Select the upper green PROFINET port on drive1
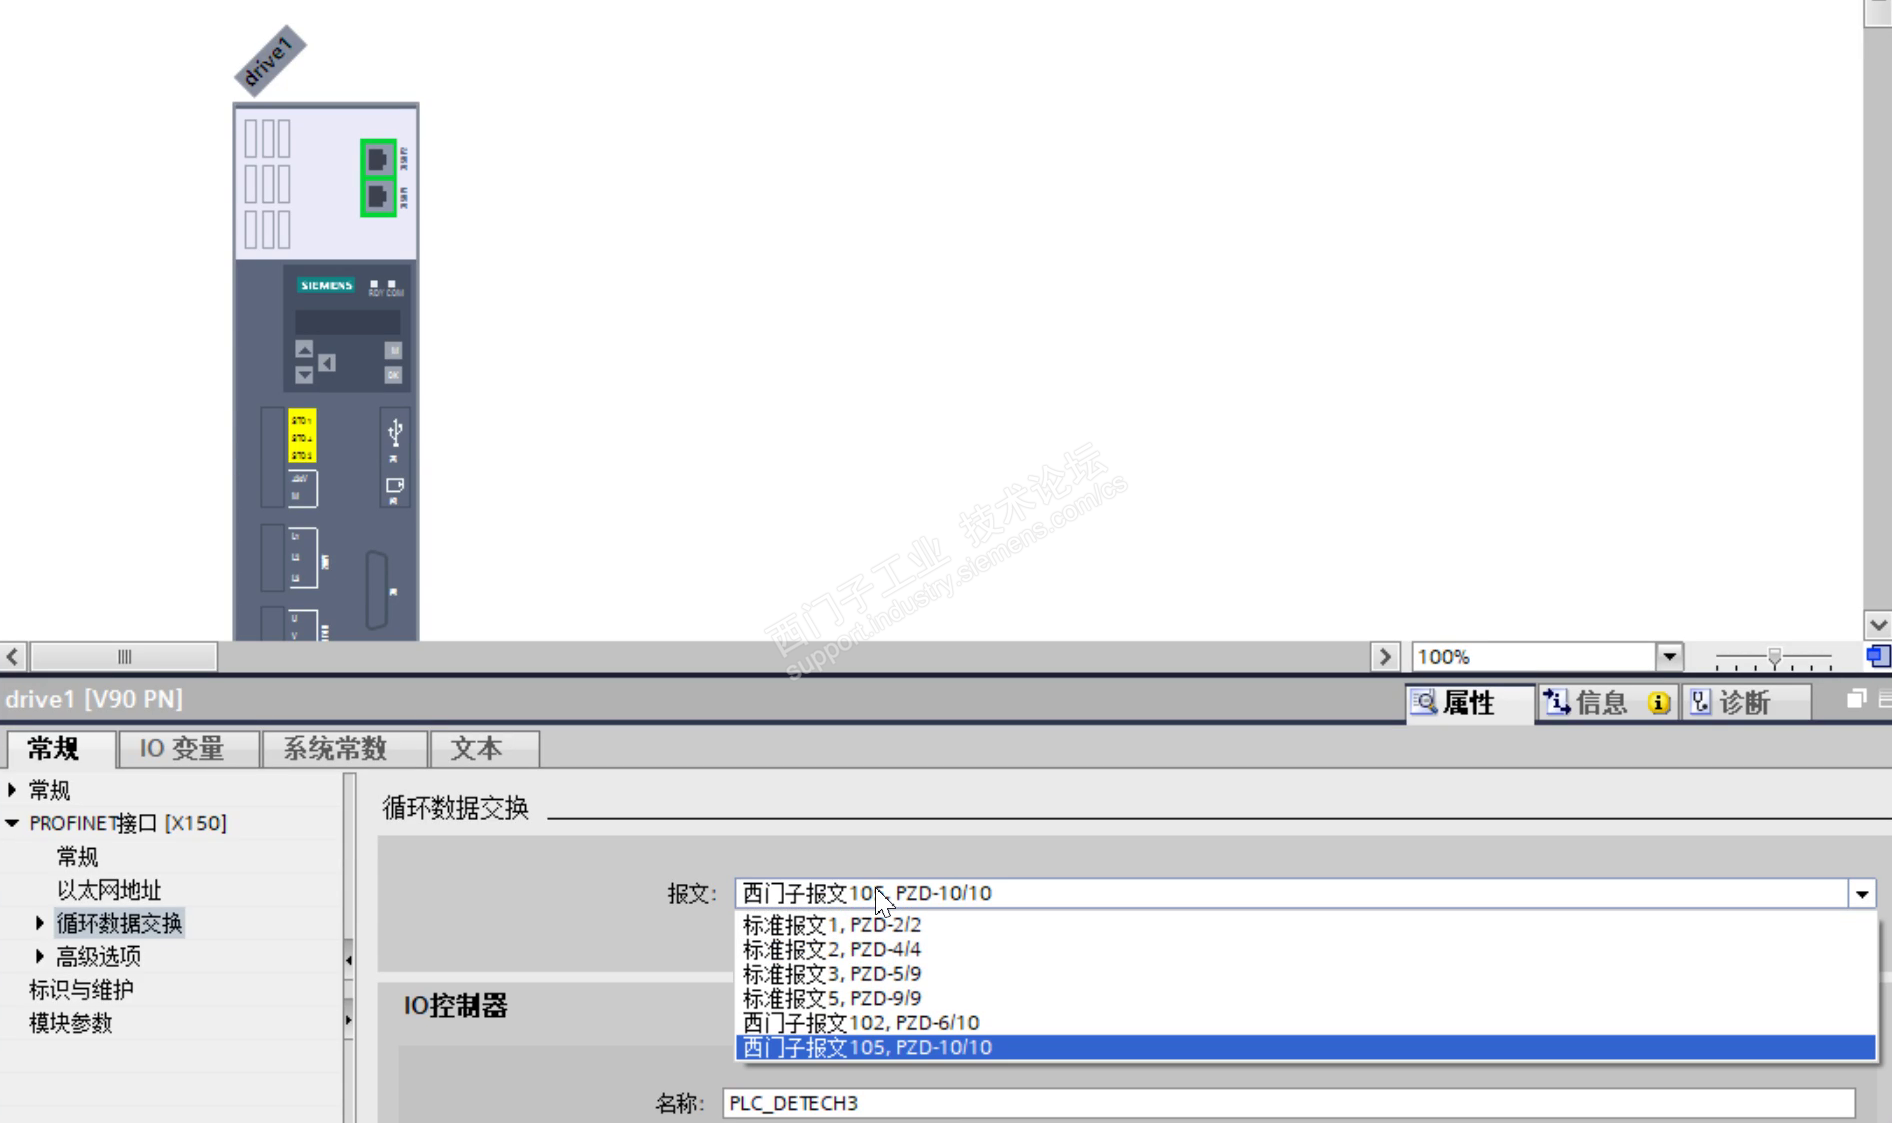The width and height of the screenshot is (1892, 1123). click(378, 159)
